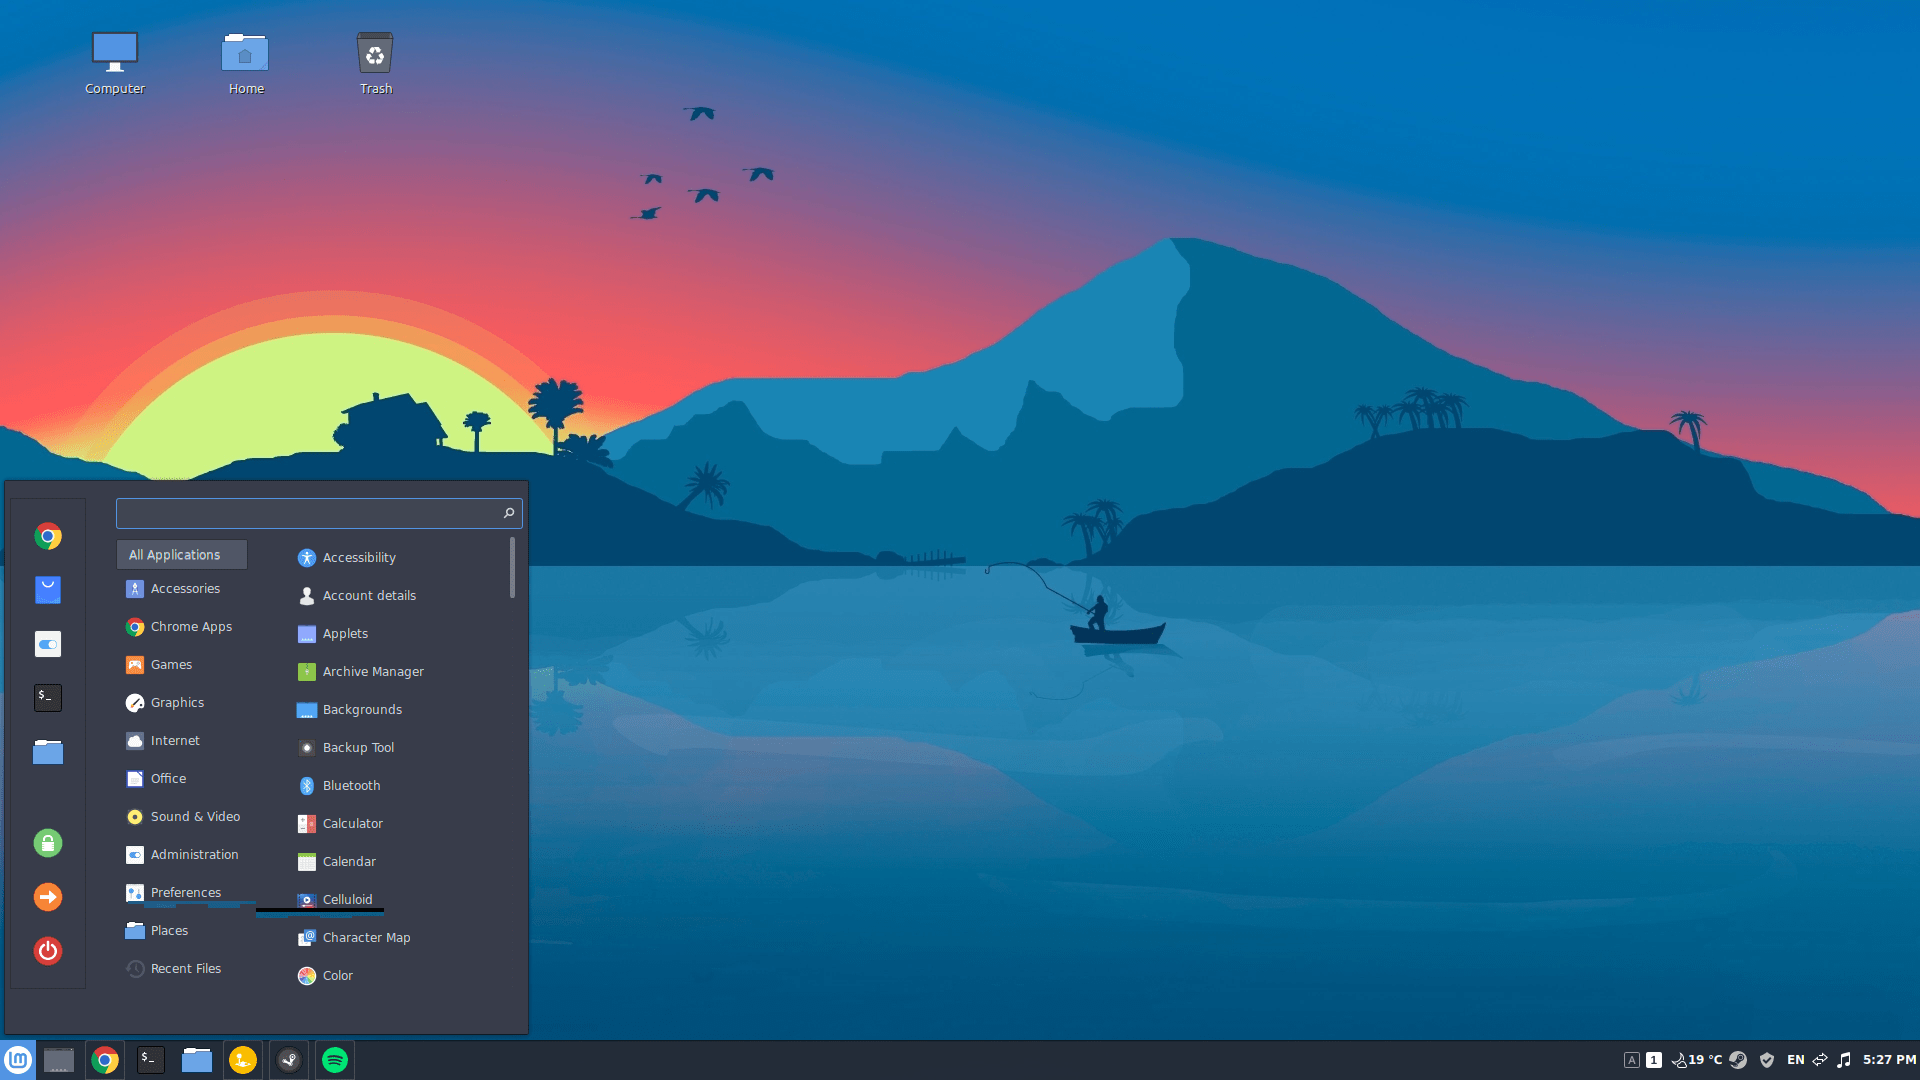
Task: Select the Preferences category
Action: (182, 893)
